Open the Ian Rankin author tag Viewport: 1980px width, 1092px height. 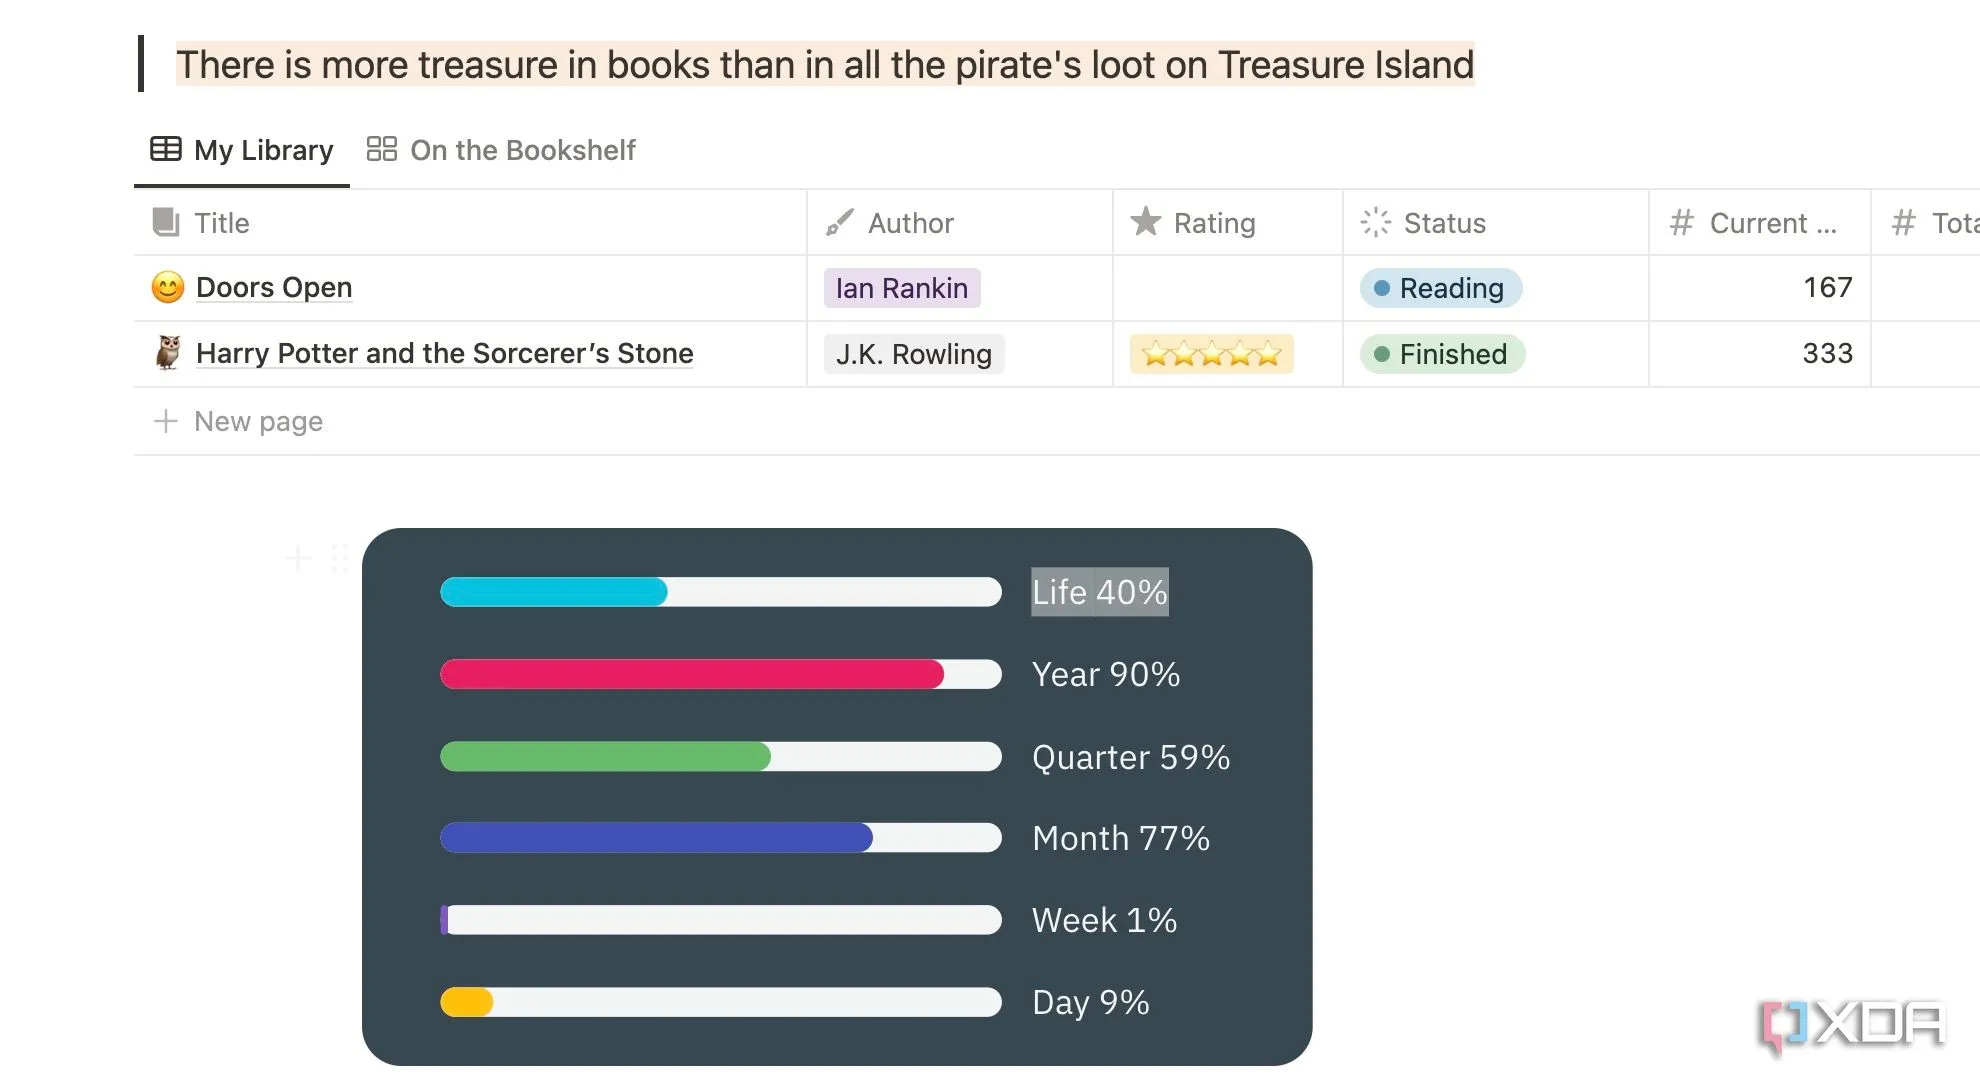coord(902,288)
